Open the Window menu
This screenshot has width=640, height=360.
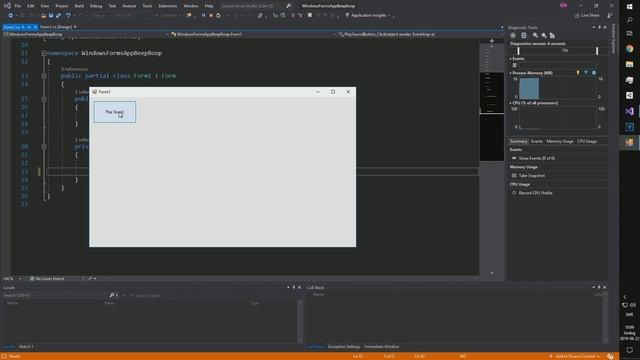click(191, 6)
